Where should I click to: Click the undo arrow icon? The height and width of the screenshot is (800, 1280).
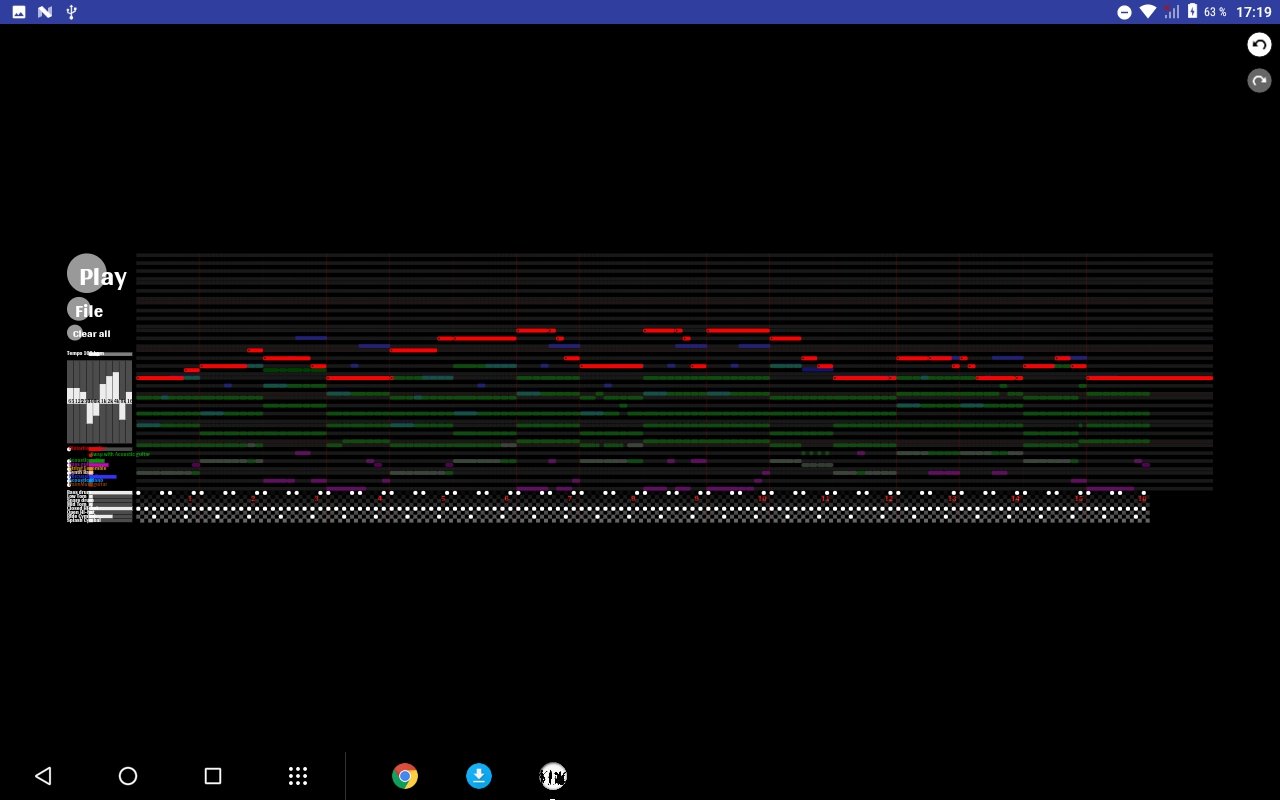click(1259, 44)
